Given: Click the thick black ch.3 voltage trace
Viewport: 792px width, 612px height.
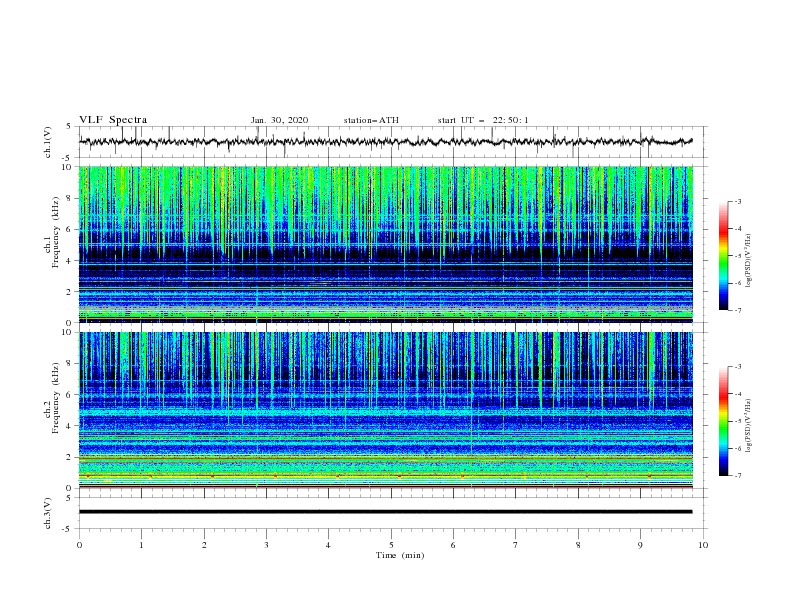Looking at the screenshot, I should pyautogui.click(x=385, y=512).
